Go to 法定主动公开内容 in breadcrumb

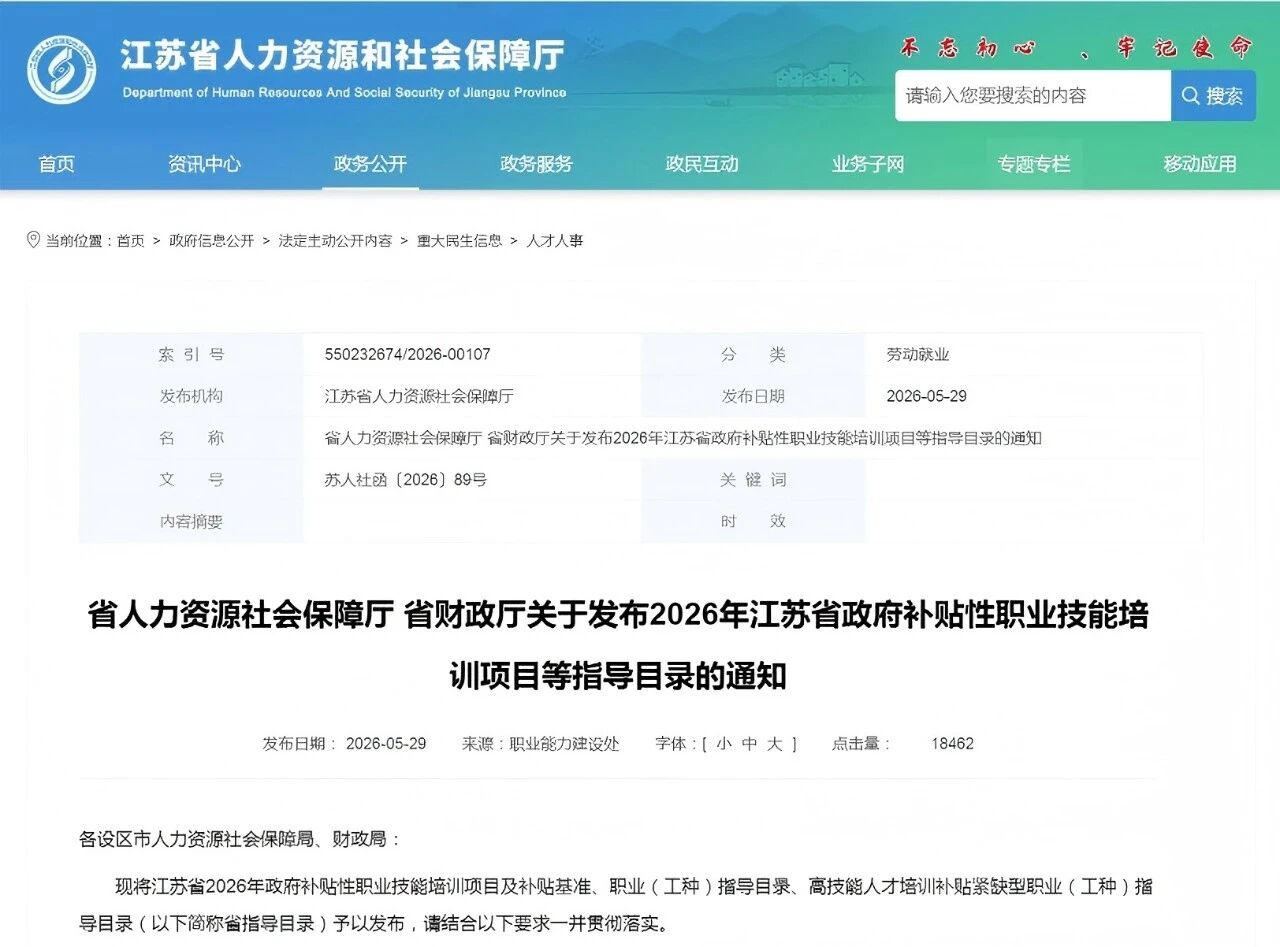(x=335, y=241)
